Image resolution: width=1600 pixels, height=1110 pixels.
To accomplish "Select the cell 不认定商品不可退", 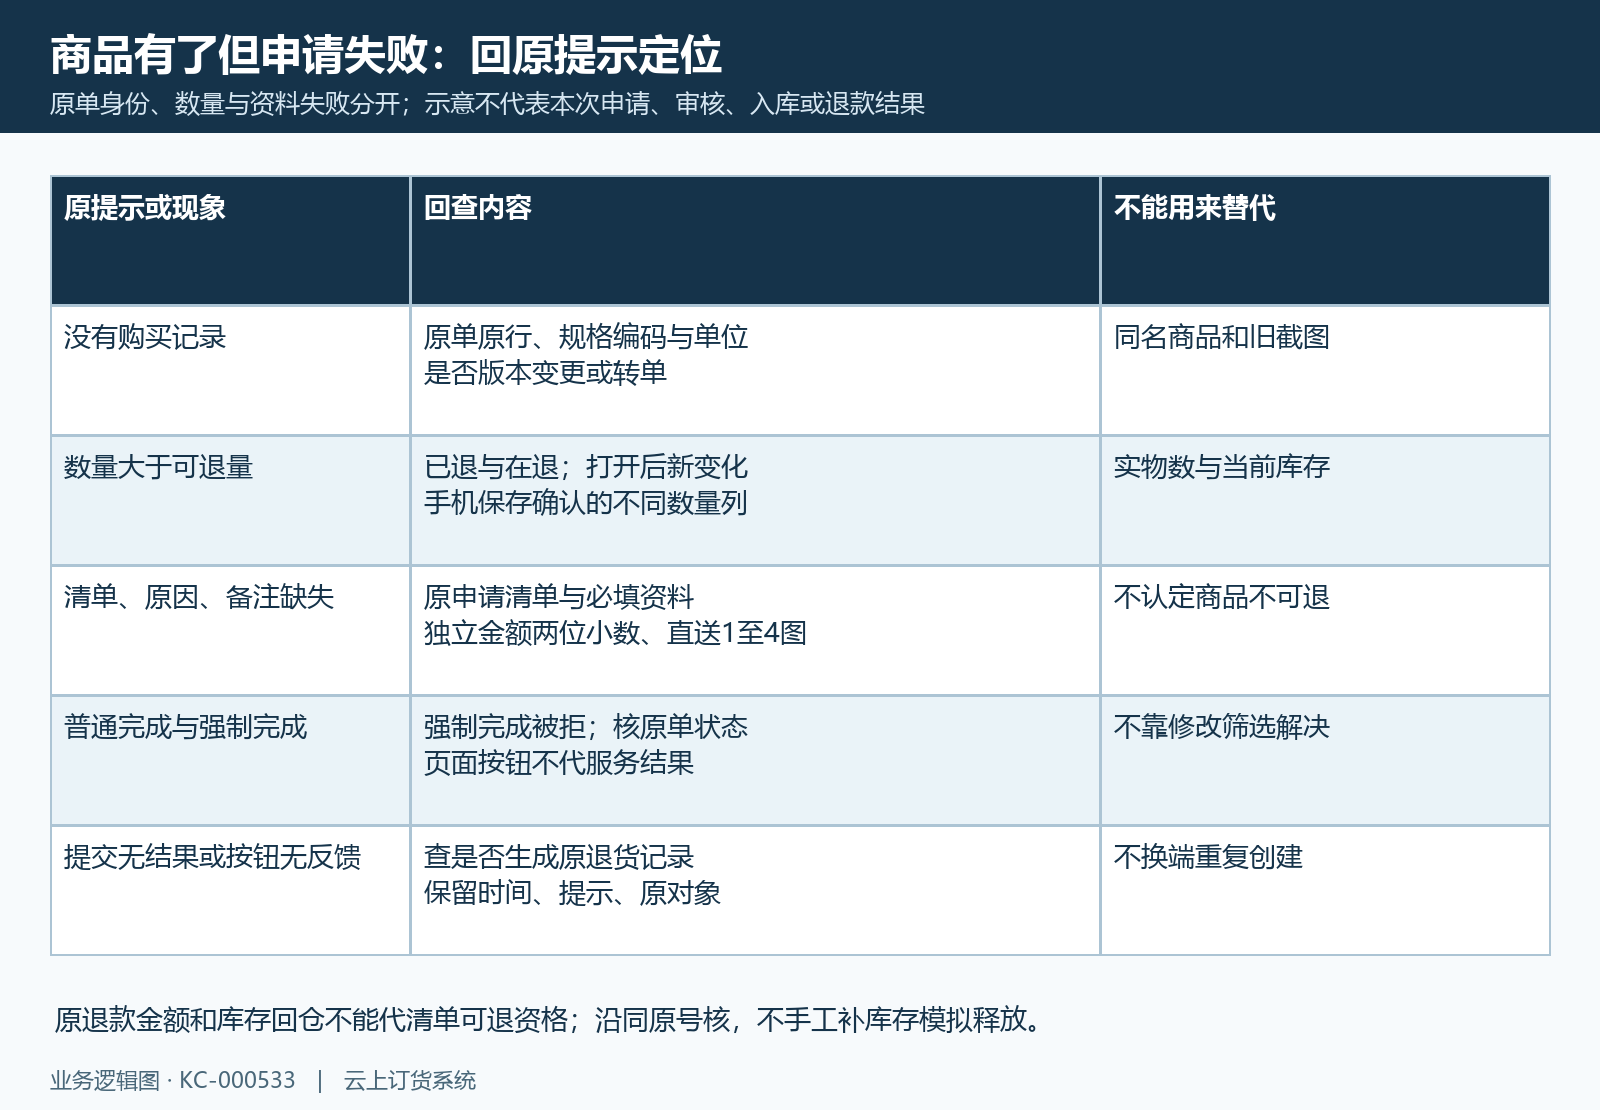I will pos(1325,631).
